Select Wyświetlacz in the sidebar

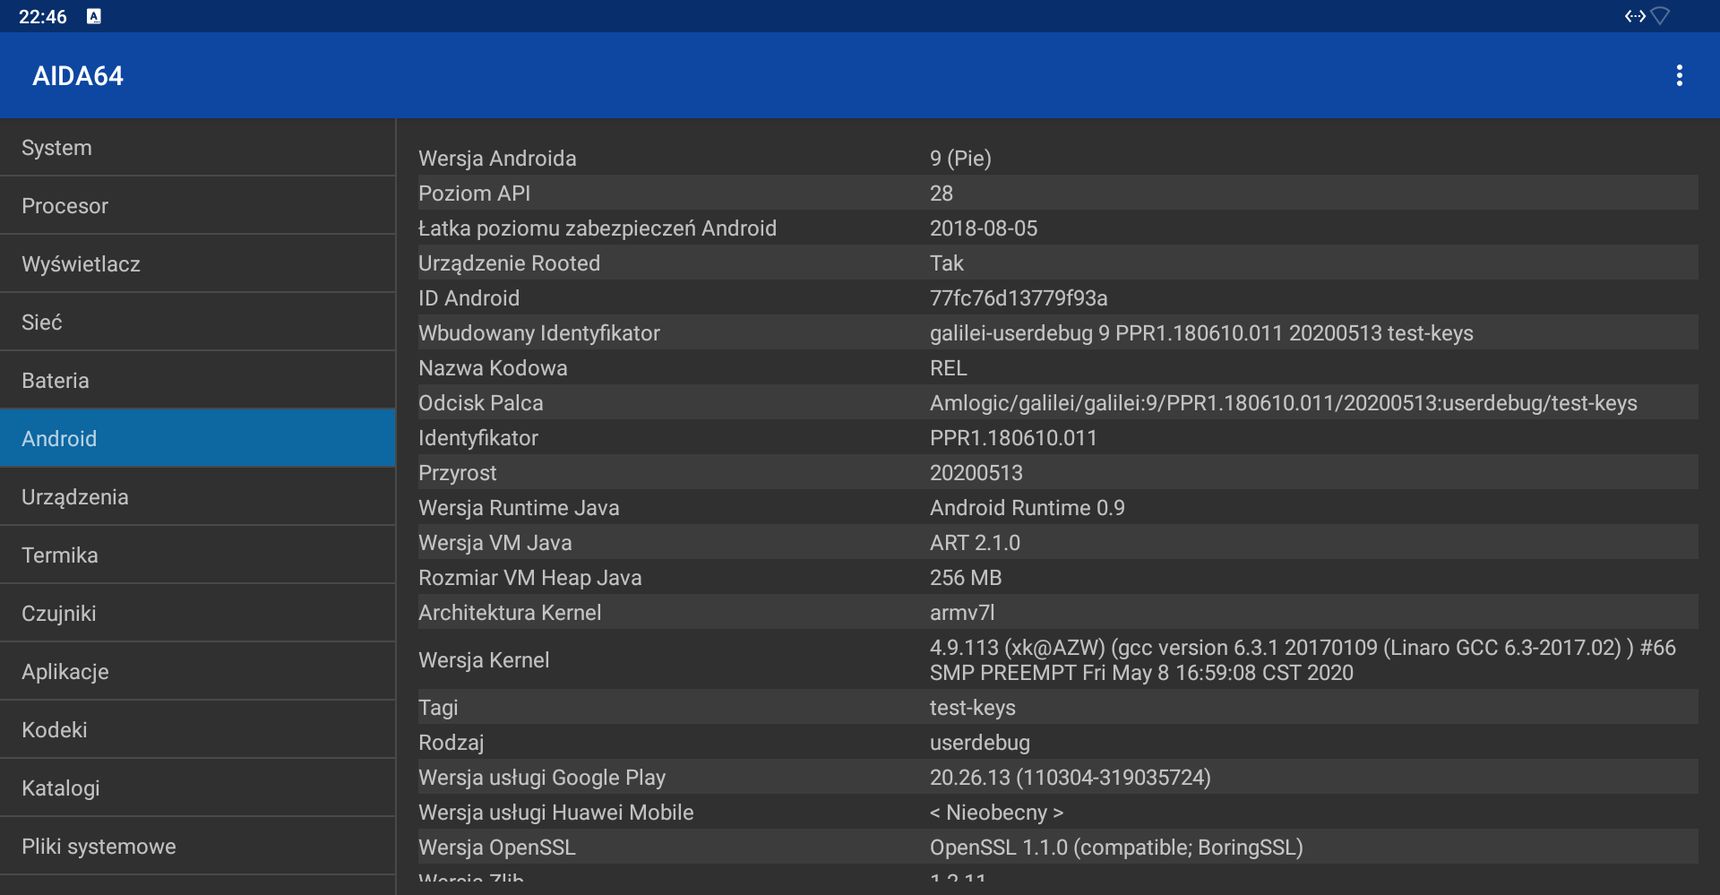pos(198,264)
